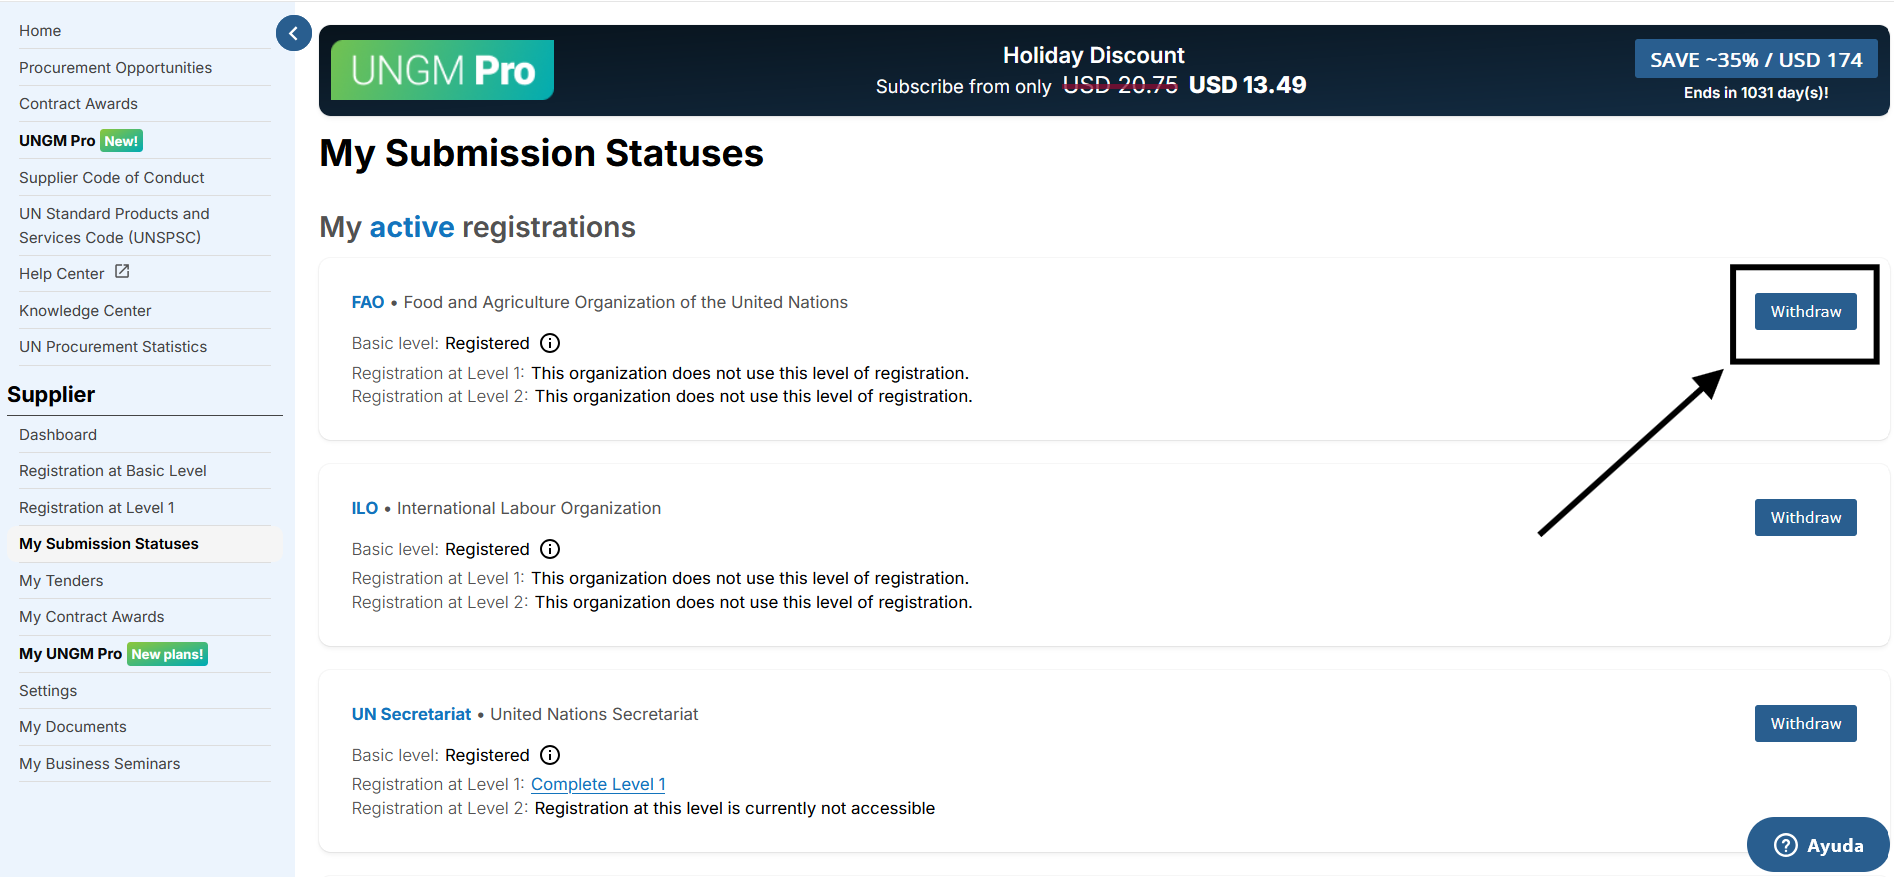The image size is (1894, 877).
Task: Open the Ayuda help widget
Action: (x=1818, y=845)
